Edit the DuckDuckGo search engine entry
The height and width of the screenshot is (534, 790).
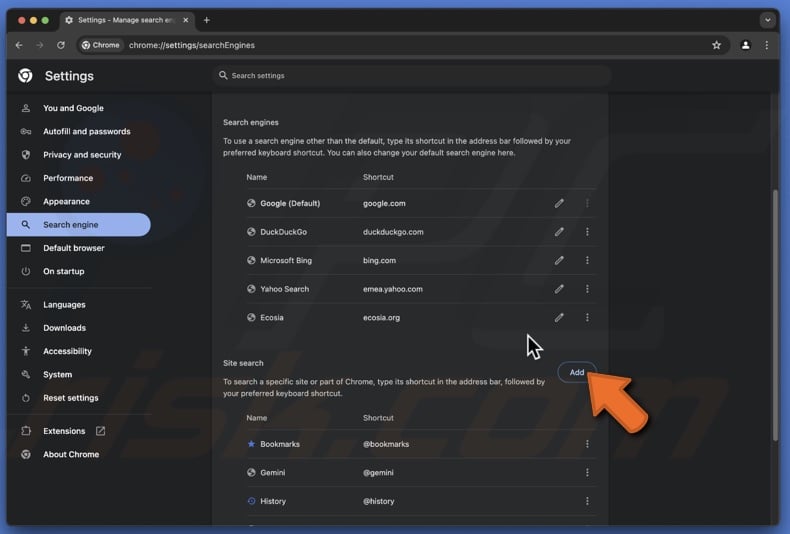pyautogui.click(x=559, y=232)
